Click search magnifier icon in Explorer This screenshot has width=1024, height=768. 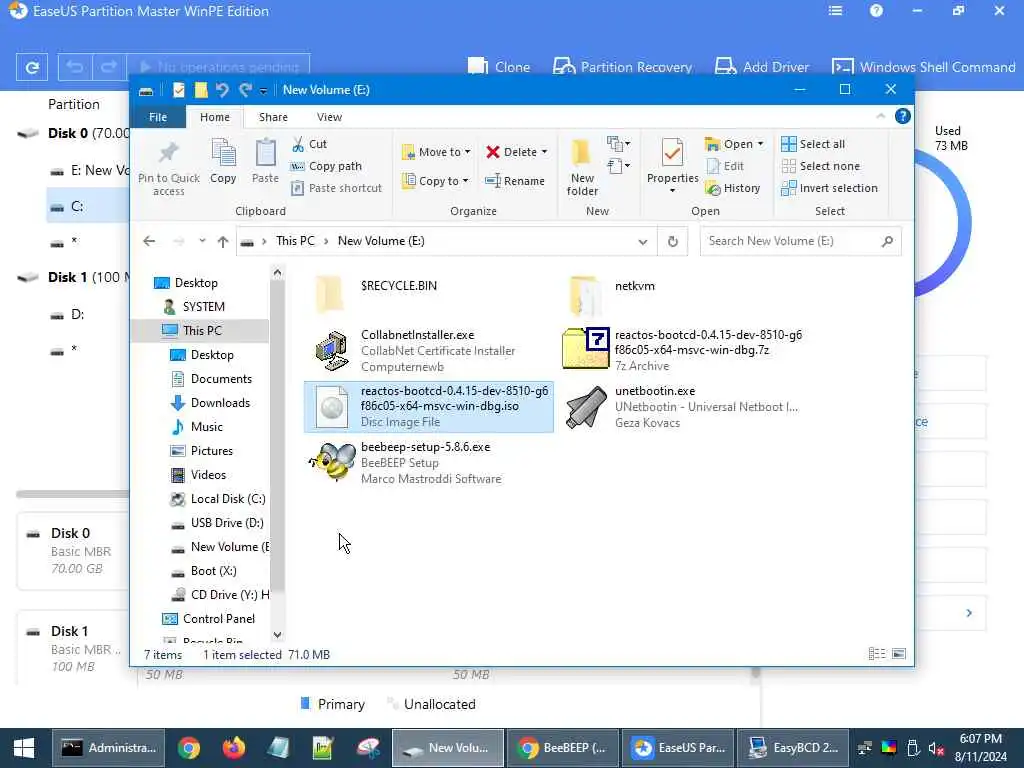[x=887, y=242]
